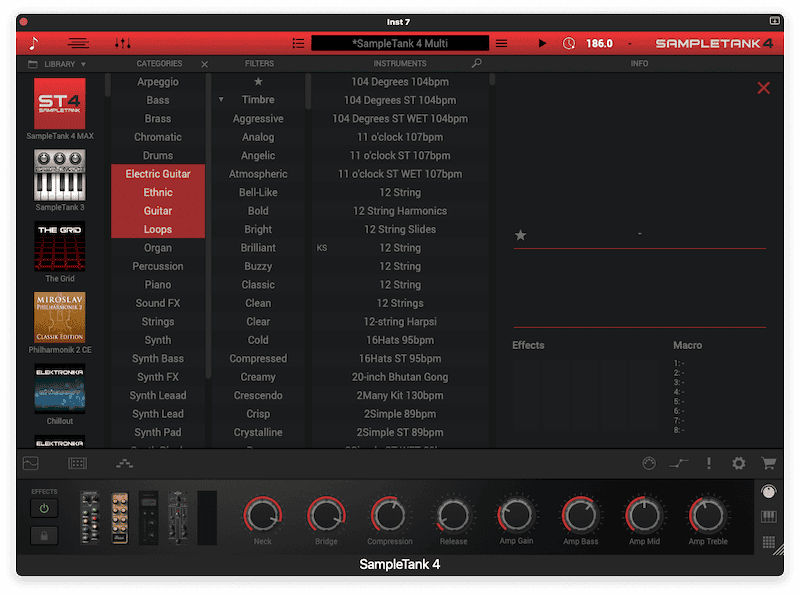Image resolution: width=800 pixels, height=595 pixels.
Task: Open the *SampleTank 4 Multi preset field
Action: point(400,43)
